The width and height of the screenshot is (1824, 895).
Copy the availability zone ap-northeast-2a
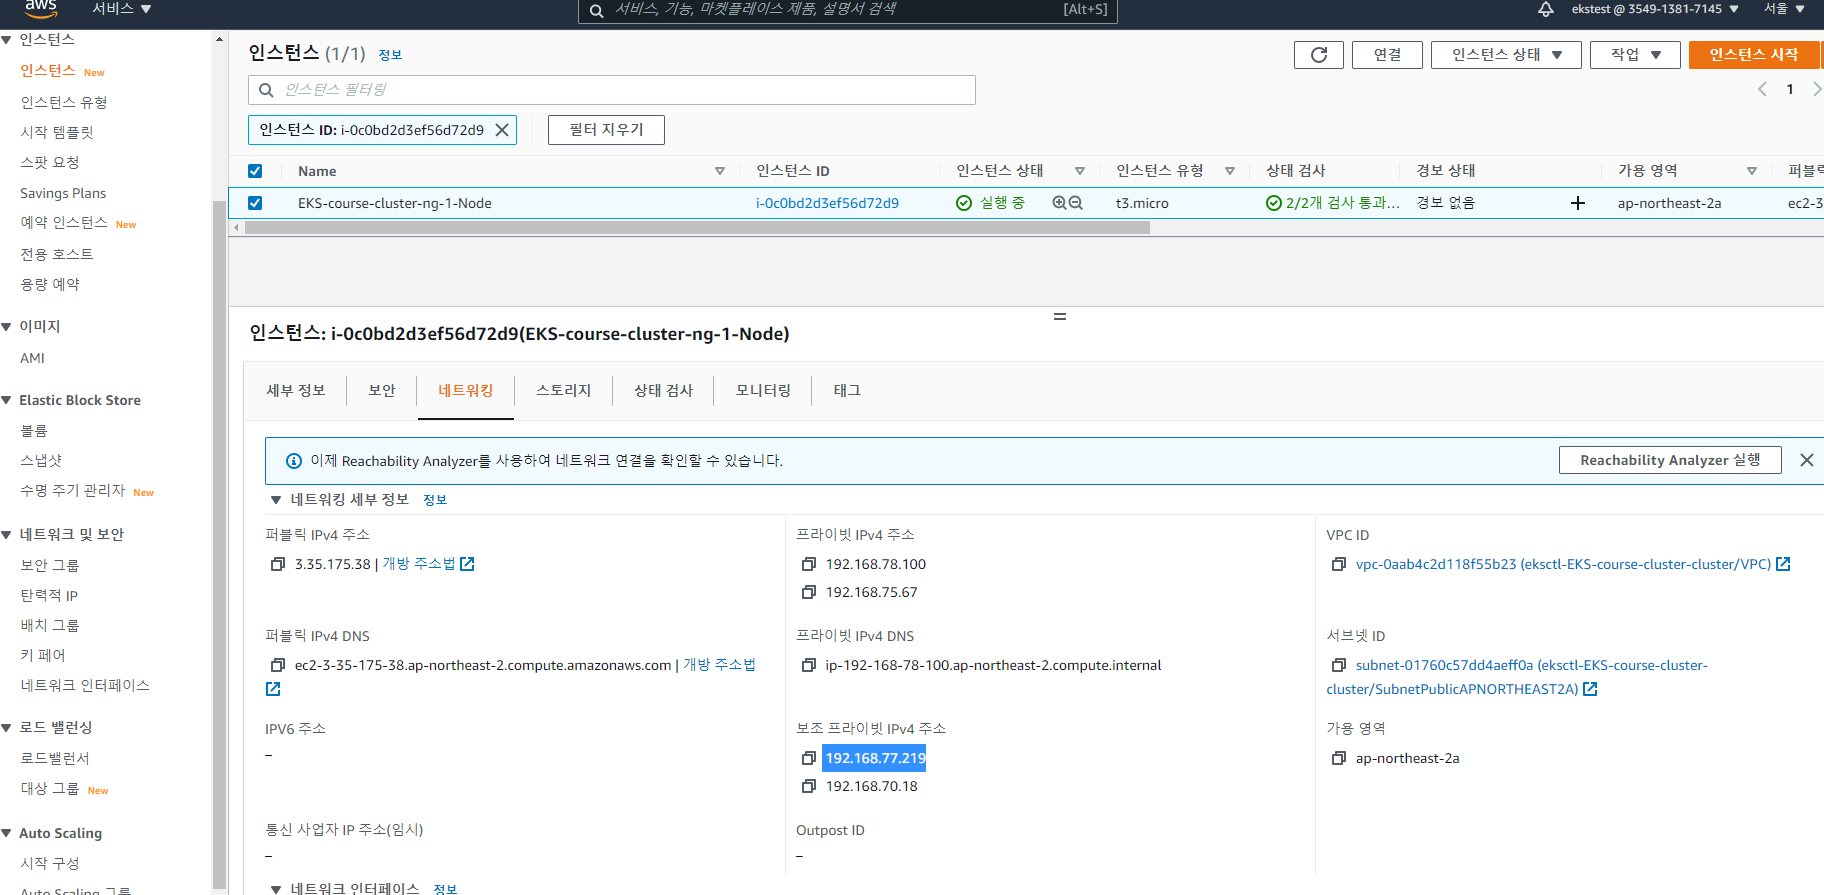point(1339,758)
